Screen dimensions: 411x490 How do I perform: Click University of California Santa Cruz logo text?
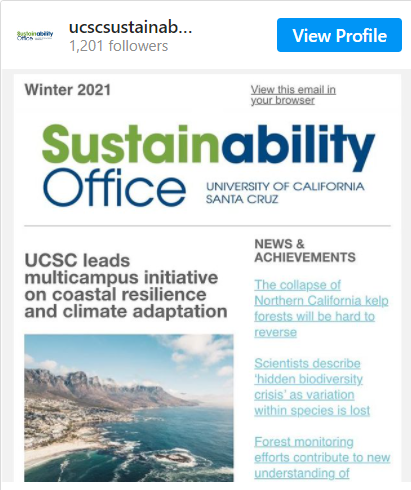(x=285, y=193)
